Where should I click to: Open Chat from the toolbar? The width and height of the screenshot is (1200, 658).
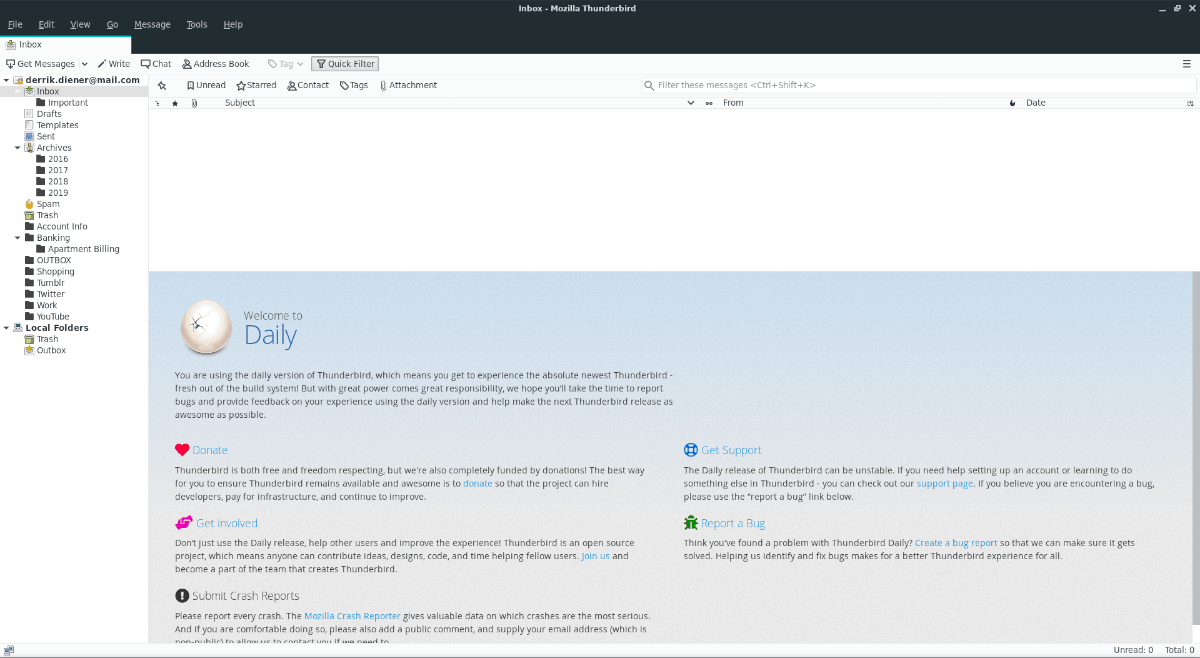tap(155, 64)
